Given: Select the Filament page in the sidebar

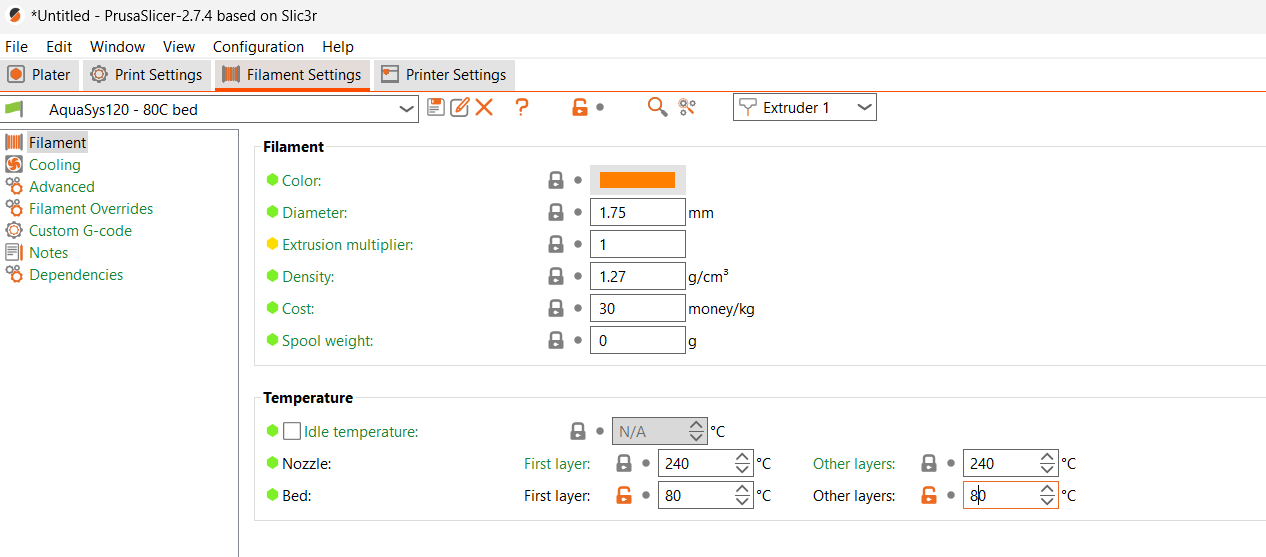Looking at the screenshot, I should pyautogui.click(x=57, y=143).
